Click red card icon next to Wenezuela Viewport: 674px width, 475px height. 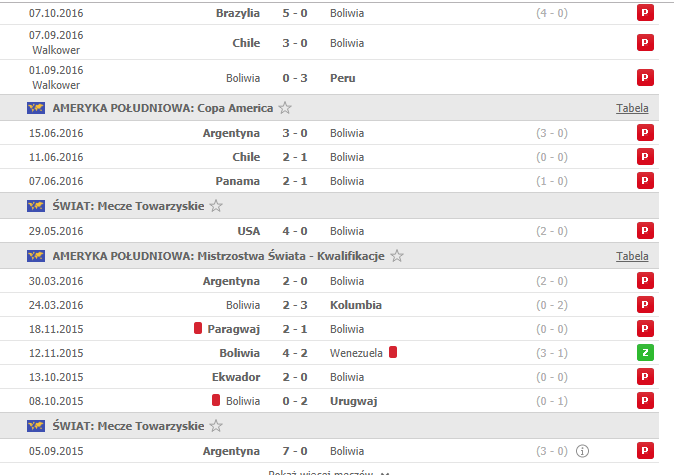point(393,352)
